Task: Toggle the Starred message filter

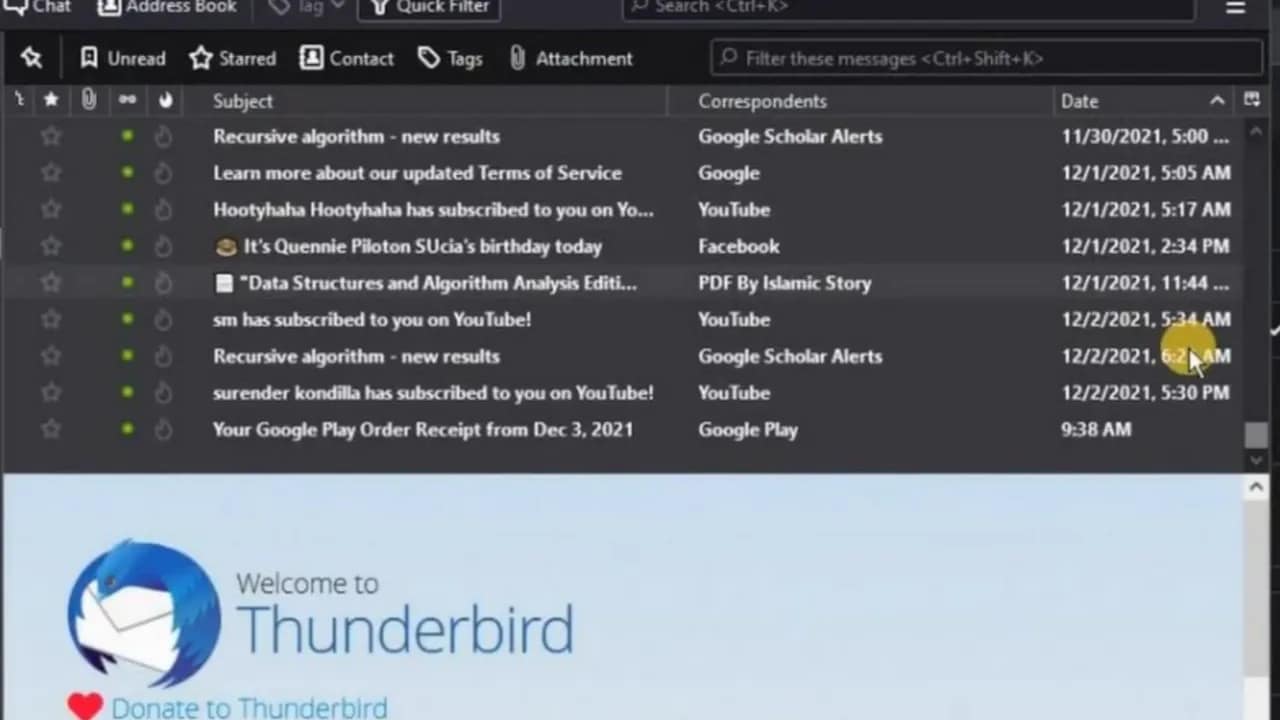Action: pyautogui.click(x=232, y=58)
